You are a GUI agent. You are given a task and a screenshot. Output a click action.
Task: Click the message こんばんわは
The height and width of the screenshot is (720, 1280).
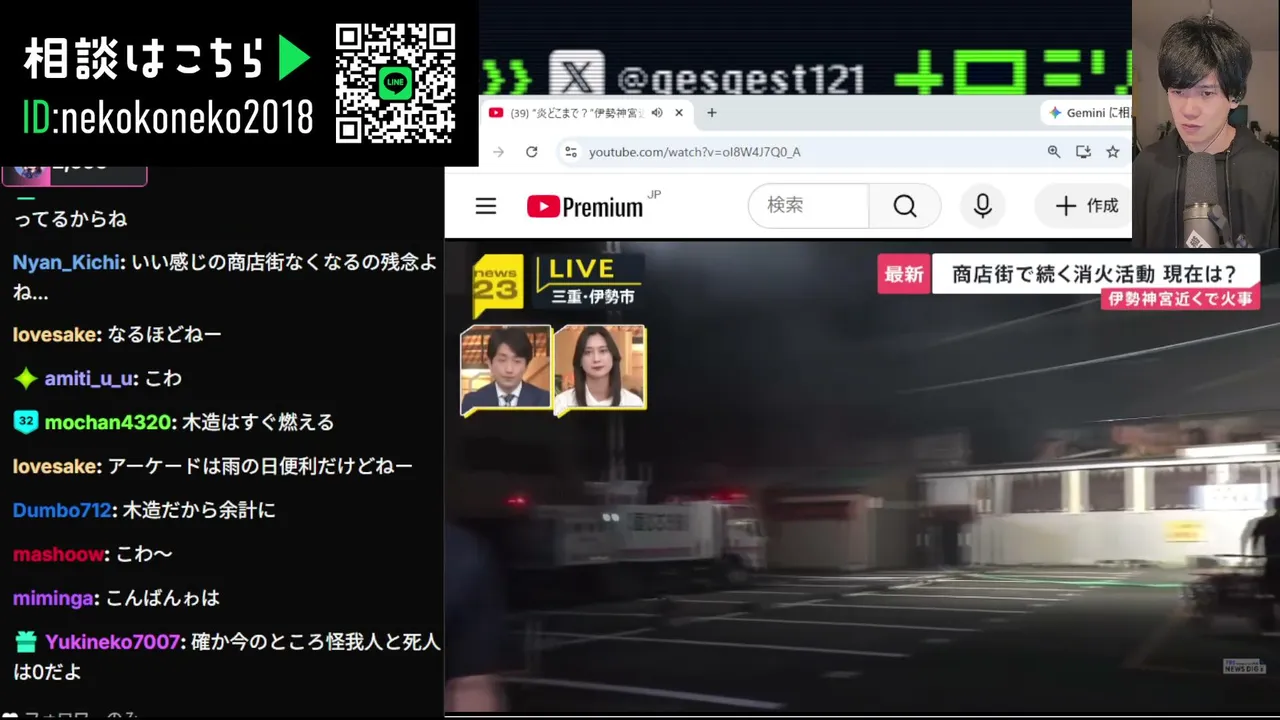point(162,598)
